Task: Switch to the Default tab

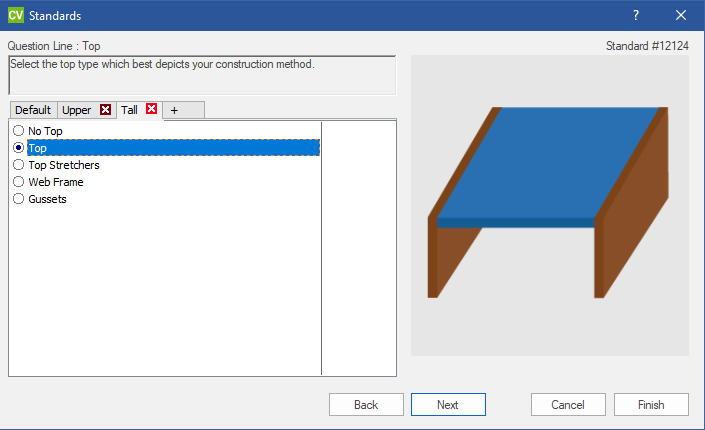Action: click(x=32, y=110)
